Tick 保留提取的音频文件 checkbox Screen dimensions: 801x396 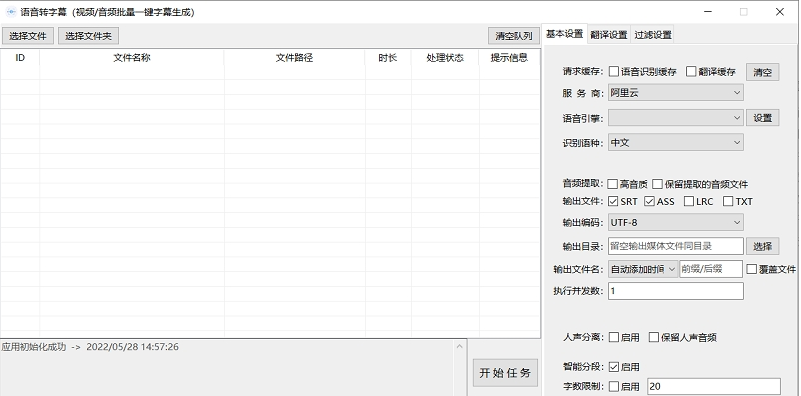657,184
